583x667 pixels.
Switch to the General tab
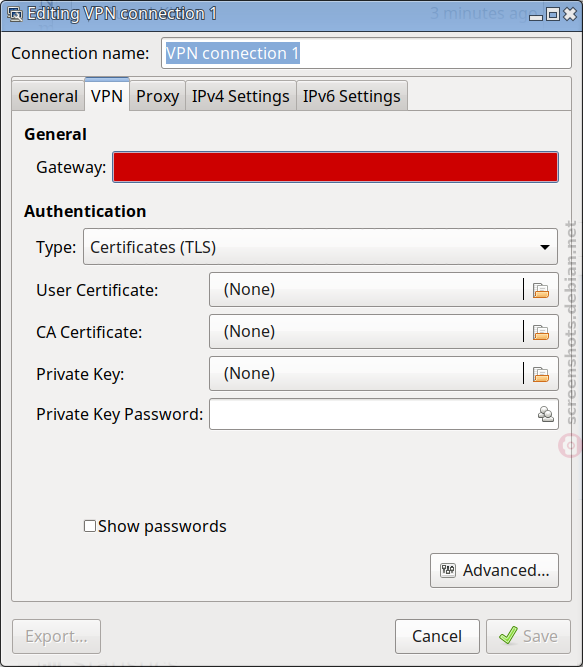click(48, 96)
